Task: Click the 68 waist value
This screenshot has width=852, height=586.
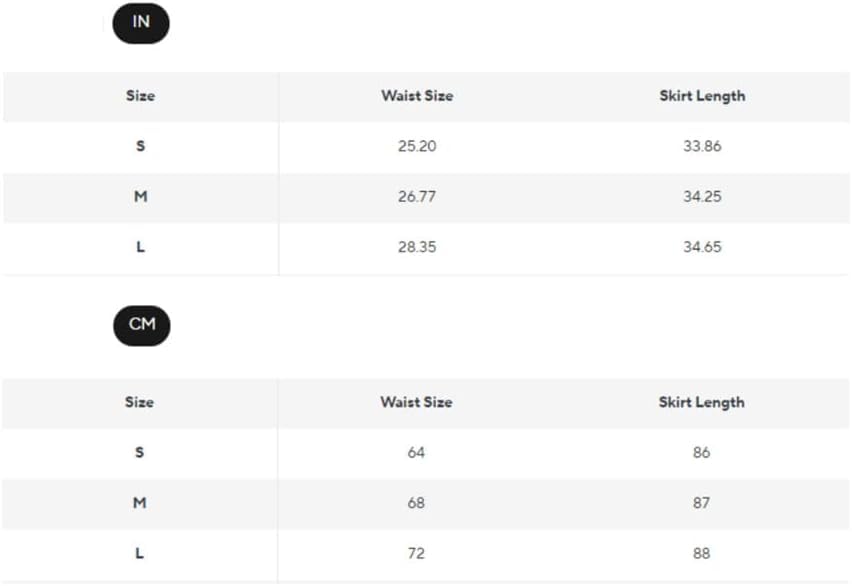Action: (x=416, y=503)
